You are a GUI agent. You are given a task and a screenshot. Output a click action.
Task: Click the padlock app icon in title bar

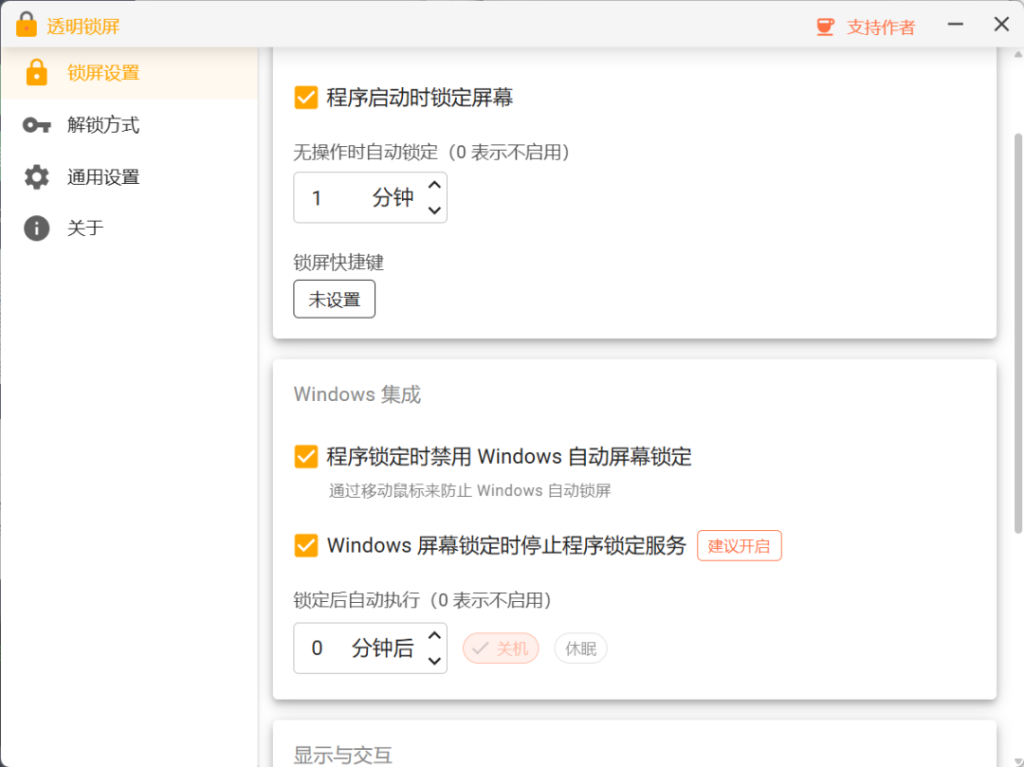[x=26, y=24]
